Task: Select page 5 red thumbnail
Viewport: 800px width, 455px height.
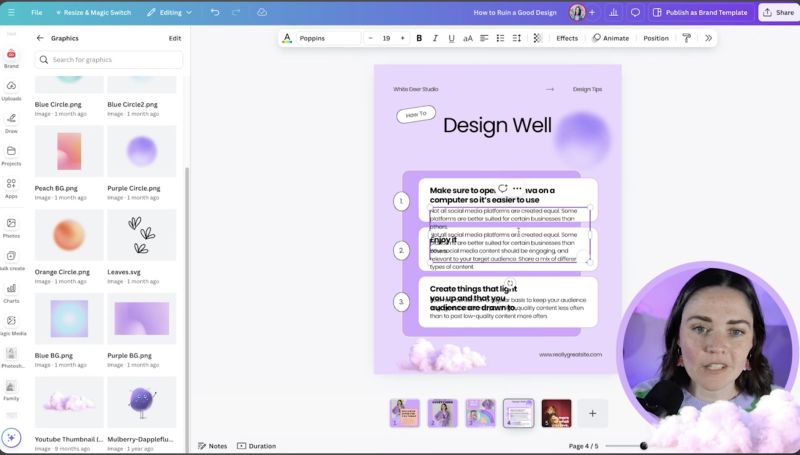Action: [x=556, y=413]
